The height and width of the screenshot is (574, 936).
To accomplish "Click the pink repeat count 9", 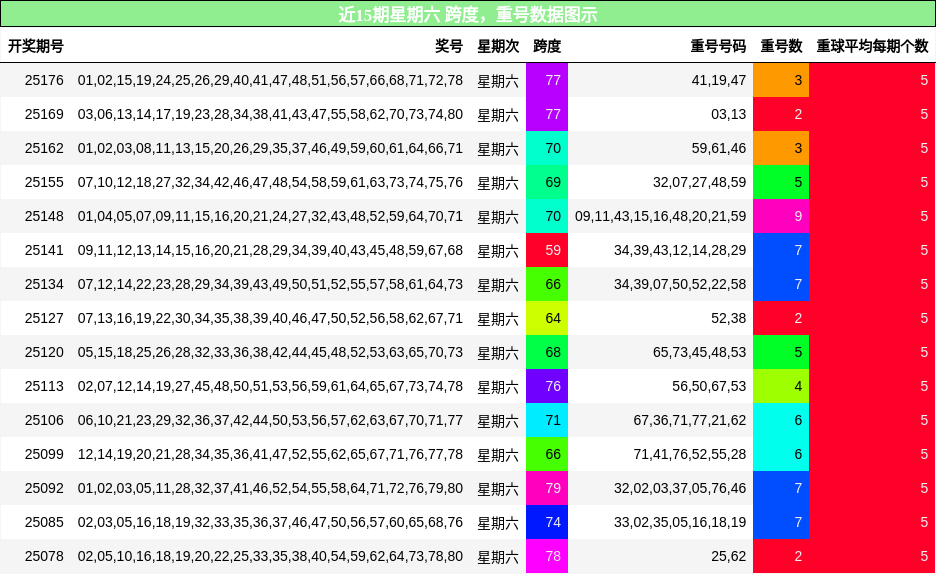I will [x=781, y=216].
